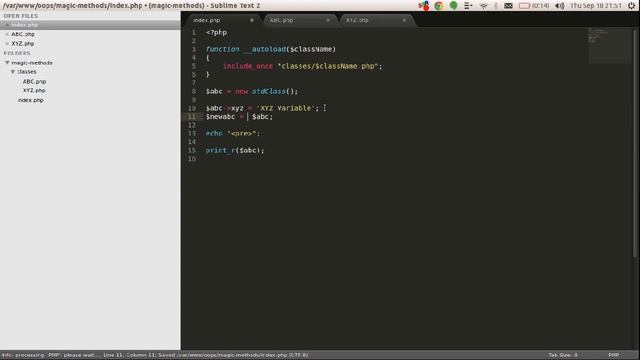Open the red S indicator icon in top panel
640x360 pixels.
424,6
